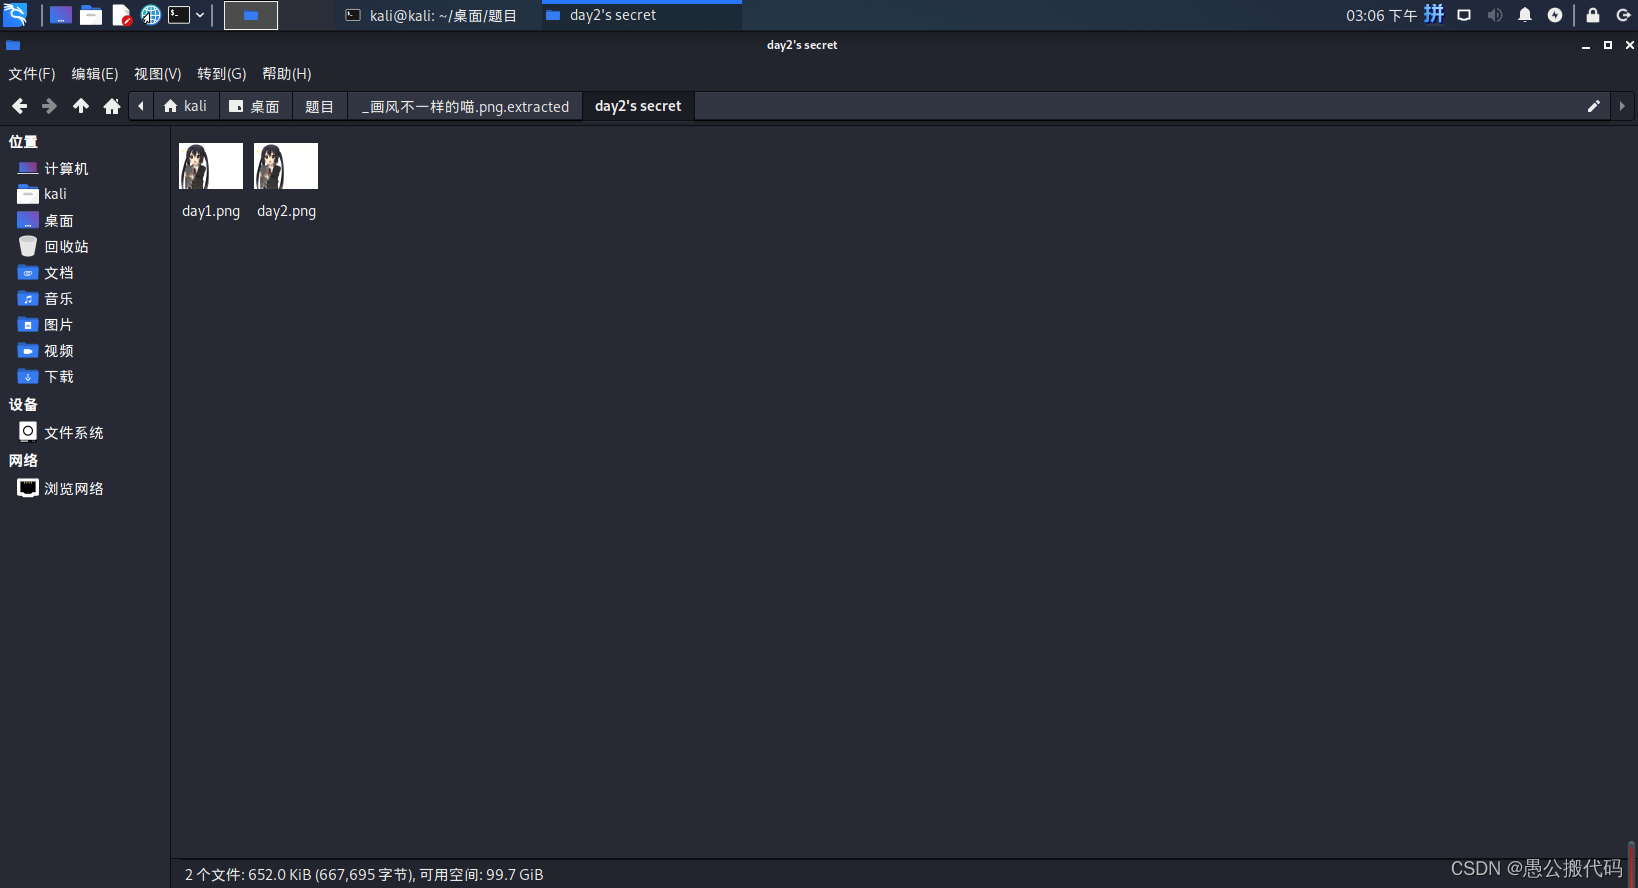Click the _画风不一样的喵.png.extracted breadcrumb
This screenshot has height=888, width=1638.
pos(465,106)
